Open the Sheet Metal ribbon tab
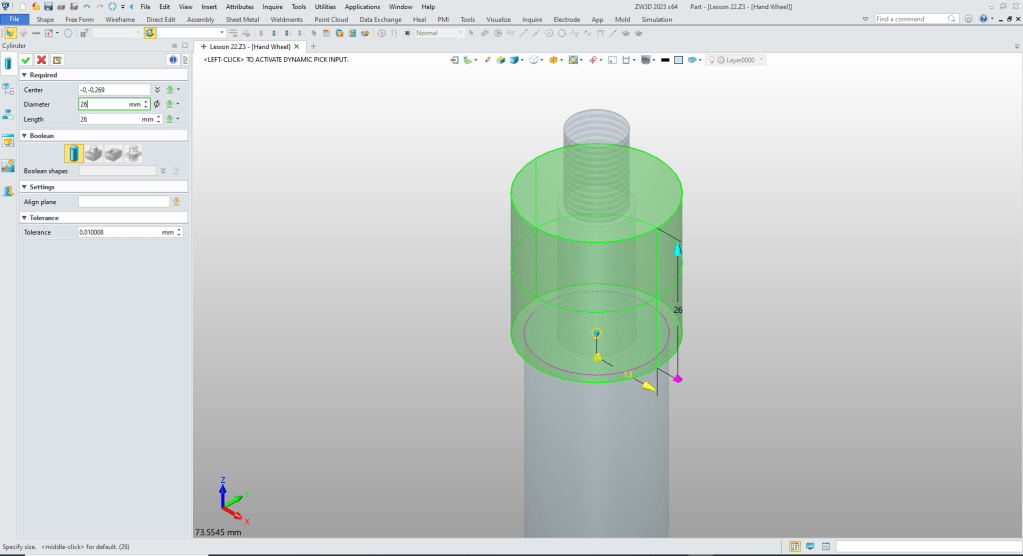The image size is (1023, 556). click(x=241, y=19)
